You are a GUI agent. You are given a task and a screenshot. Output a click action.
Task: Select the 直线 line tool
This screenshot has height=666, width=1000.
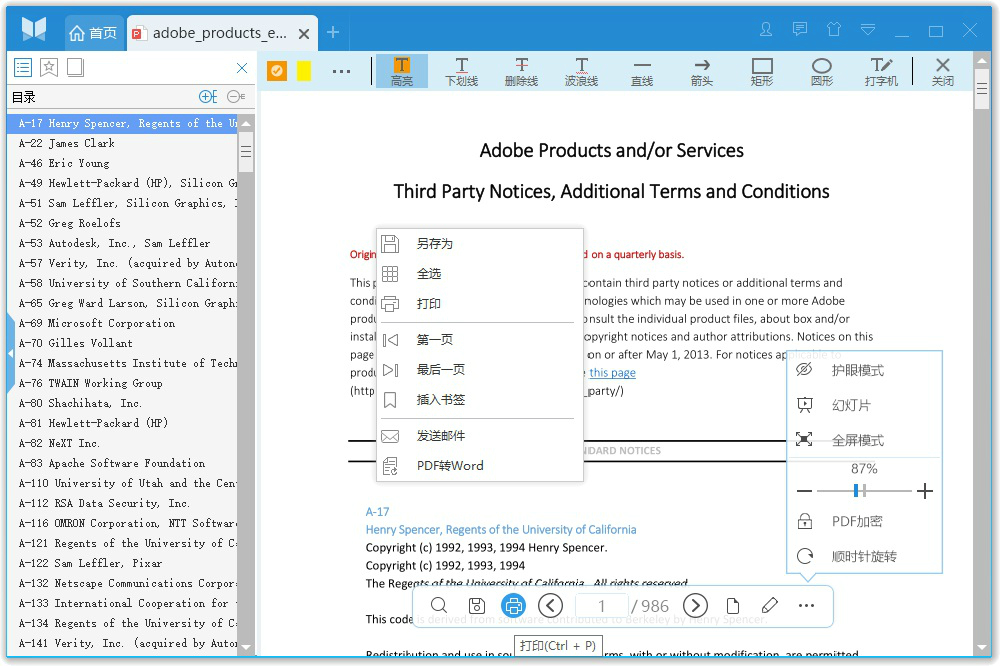pos(642,71)
